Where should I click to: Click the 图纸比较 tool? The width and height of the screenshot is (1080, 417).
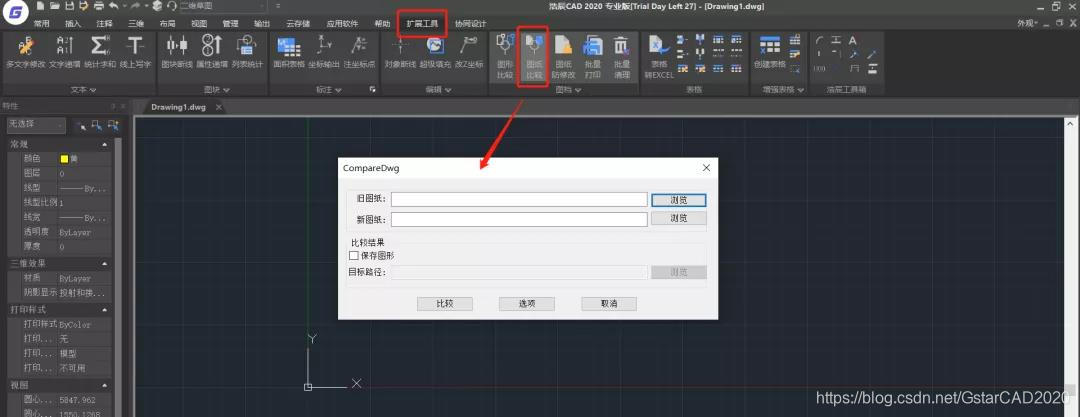tap(534, 57)
